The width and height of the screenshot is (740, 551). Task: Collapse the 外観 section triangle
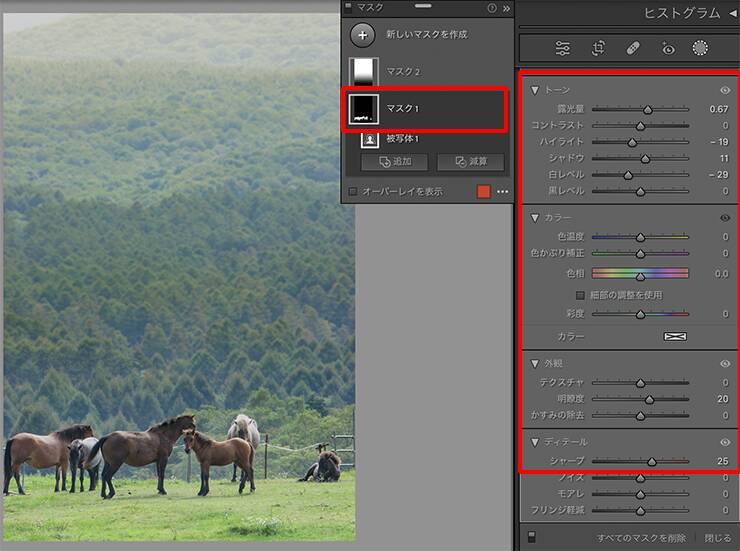click(x=535, y=363)
